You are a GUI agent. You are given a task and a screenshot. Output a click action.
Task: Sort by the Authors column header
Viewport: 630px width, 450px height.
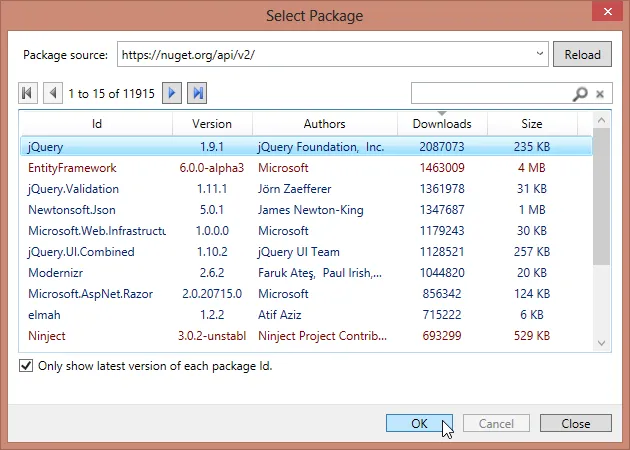[x=325, y=124]
